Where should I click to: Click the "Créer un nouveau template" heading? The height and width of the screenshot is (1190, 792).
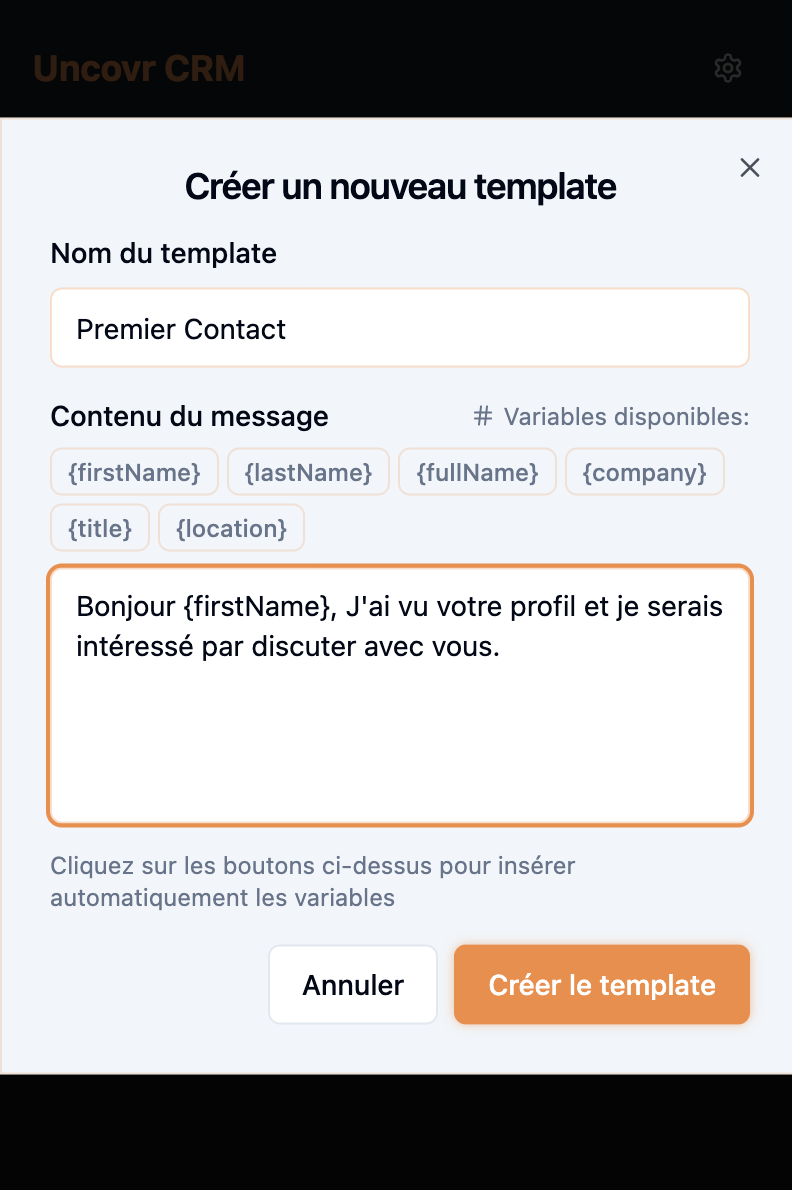[x=400, y=186]
